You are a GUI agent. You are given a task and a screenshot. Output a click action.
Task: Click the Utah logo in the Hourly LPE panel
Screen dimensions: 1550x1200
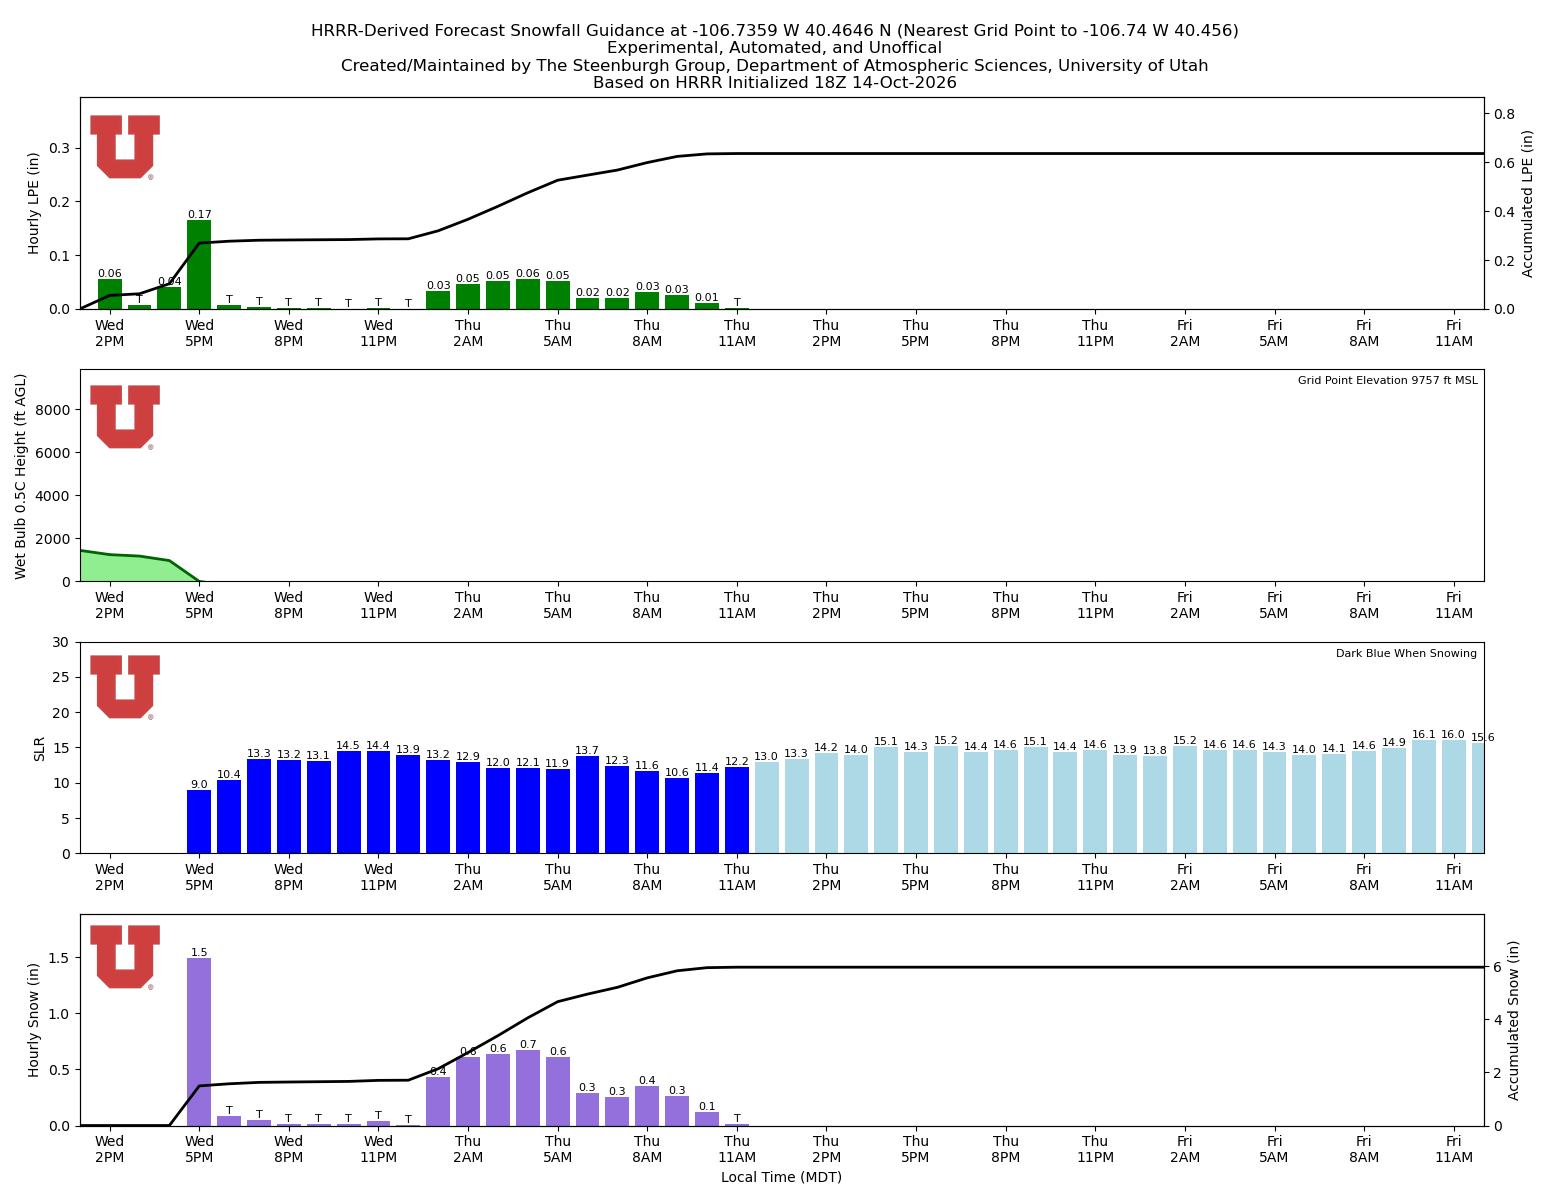[x=125, y=147]
